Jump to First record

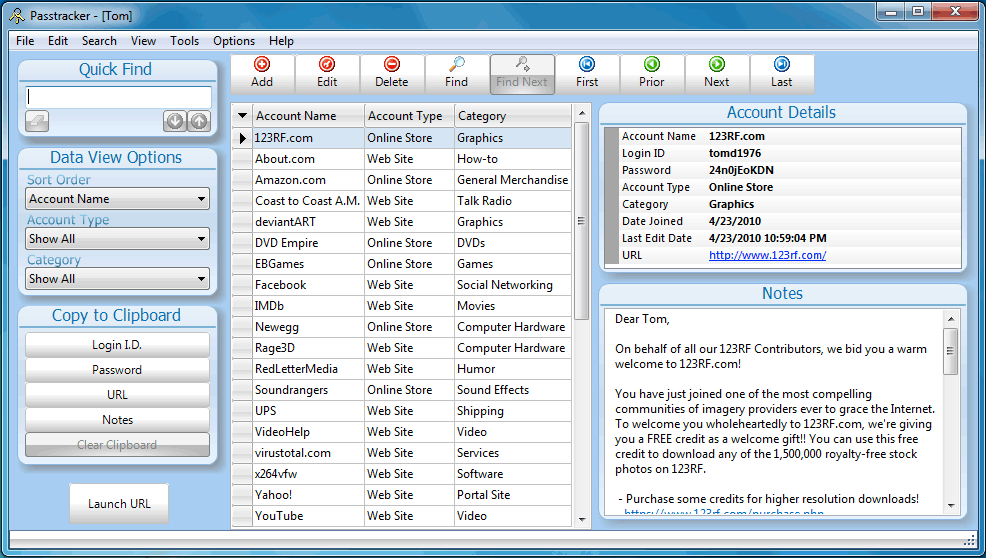(587, 74)
